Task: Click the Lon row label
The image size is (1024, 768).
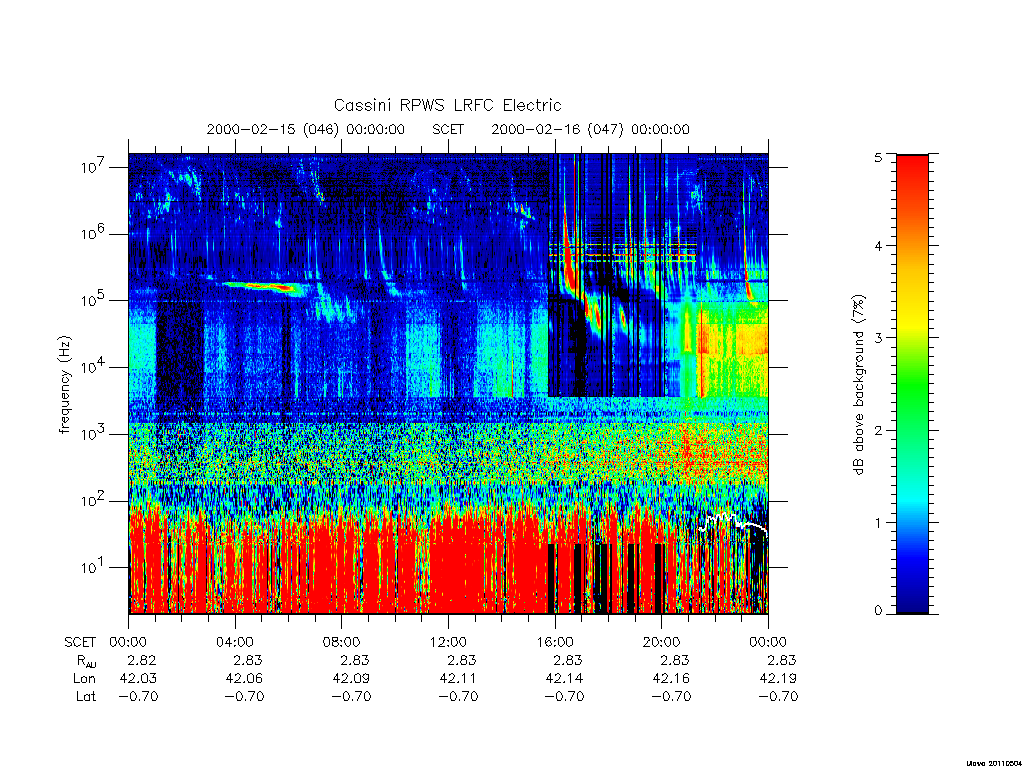Action: [84, 679]
